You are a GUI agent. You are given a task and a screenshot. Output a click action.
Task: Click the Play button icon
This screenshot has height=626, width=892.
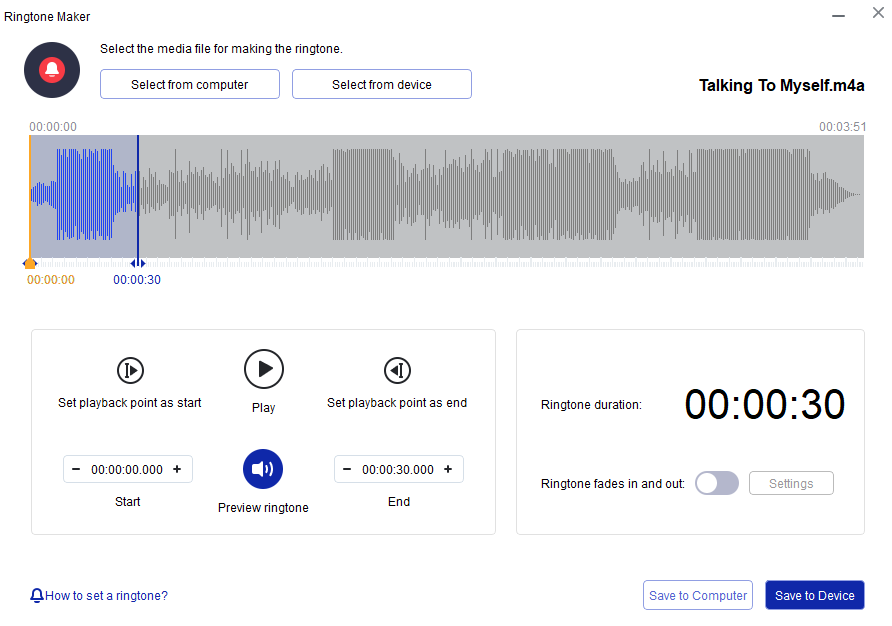click(264, 369)
